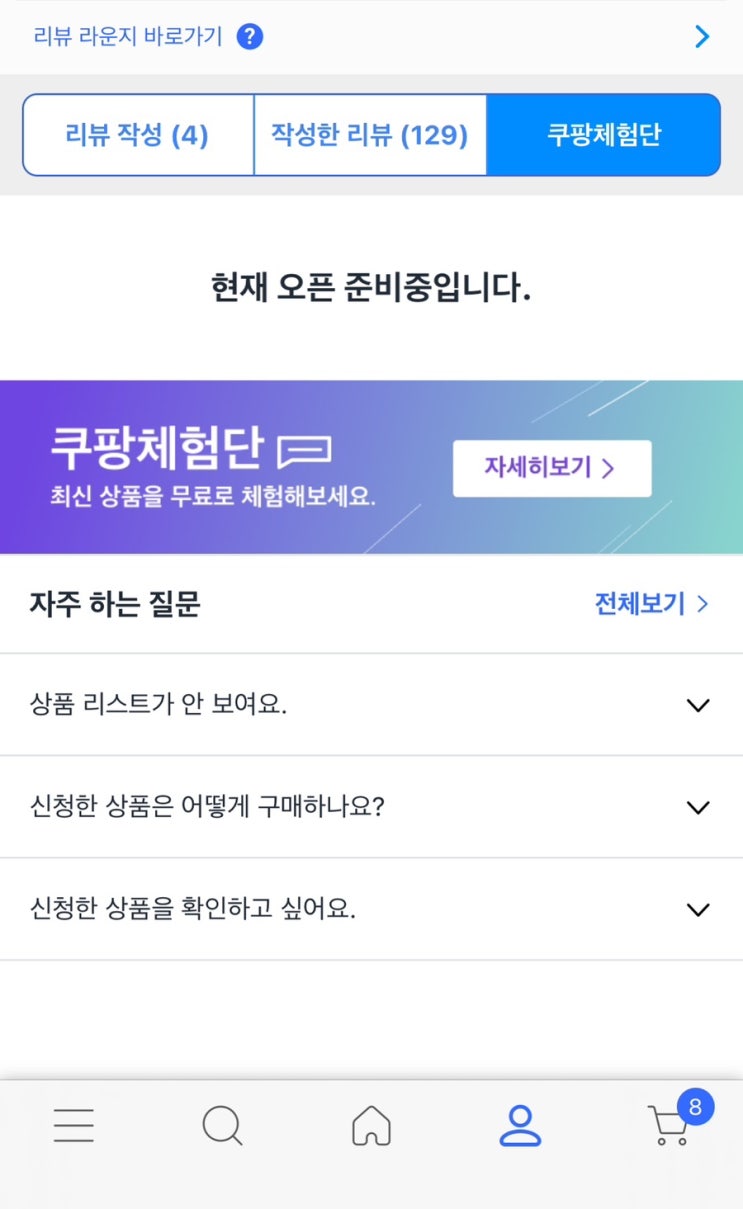The image size is (743, 1209).
Task: Tap the cart badge showing 8
Action: [695, 1107]
